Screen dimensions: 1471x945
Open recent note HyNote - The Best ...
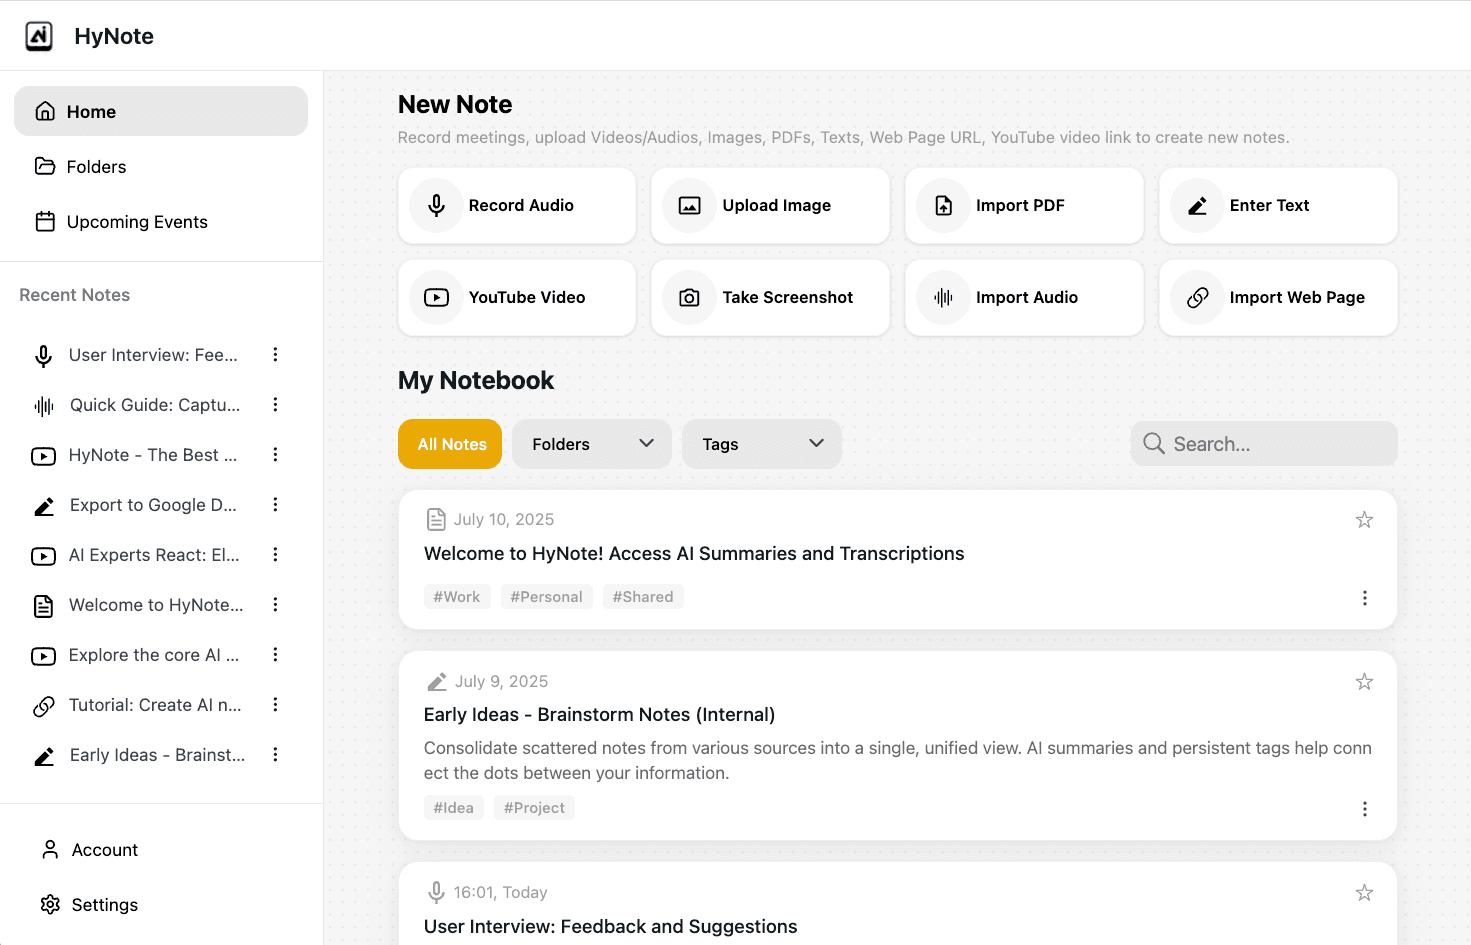(153, 455)
